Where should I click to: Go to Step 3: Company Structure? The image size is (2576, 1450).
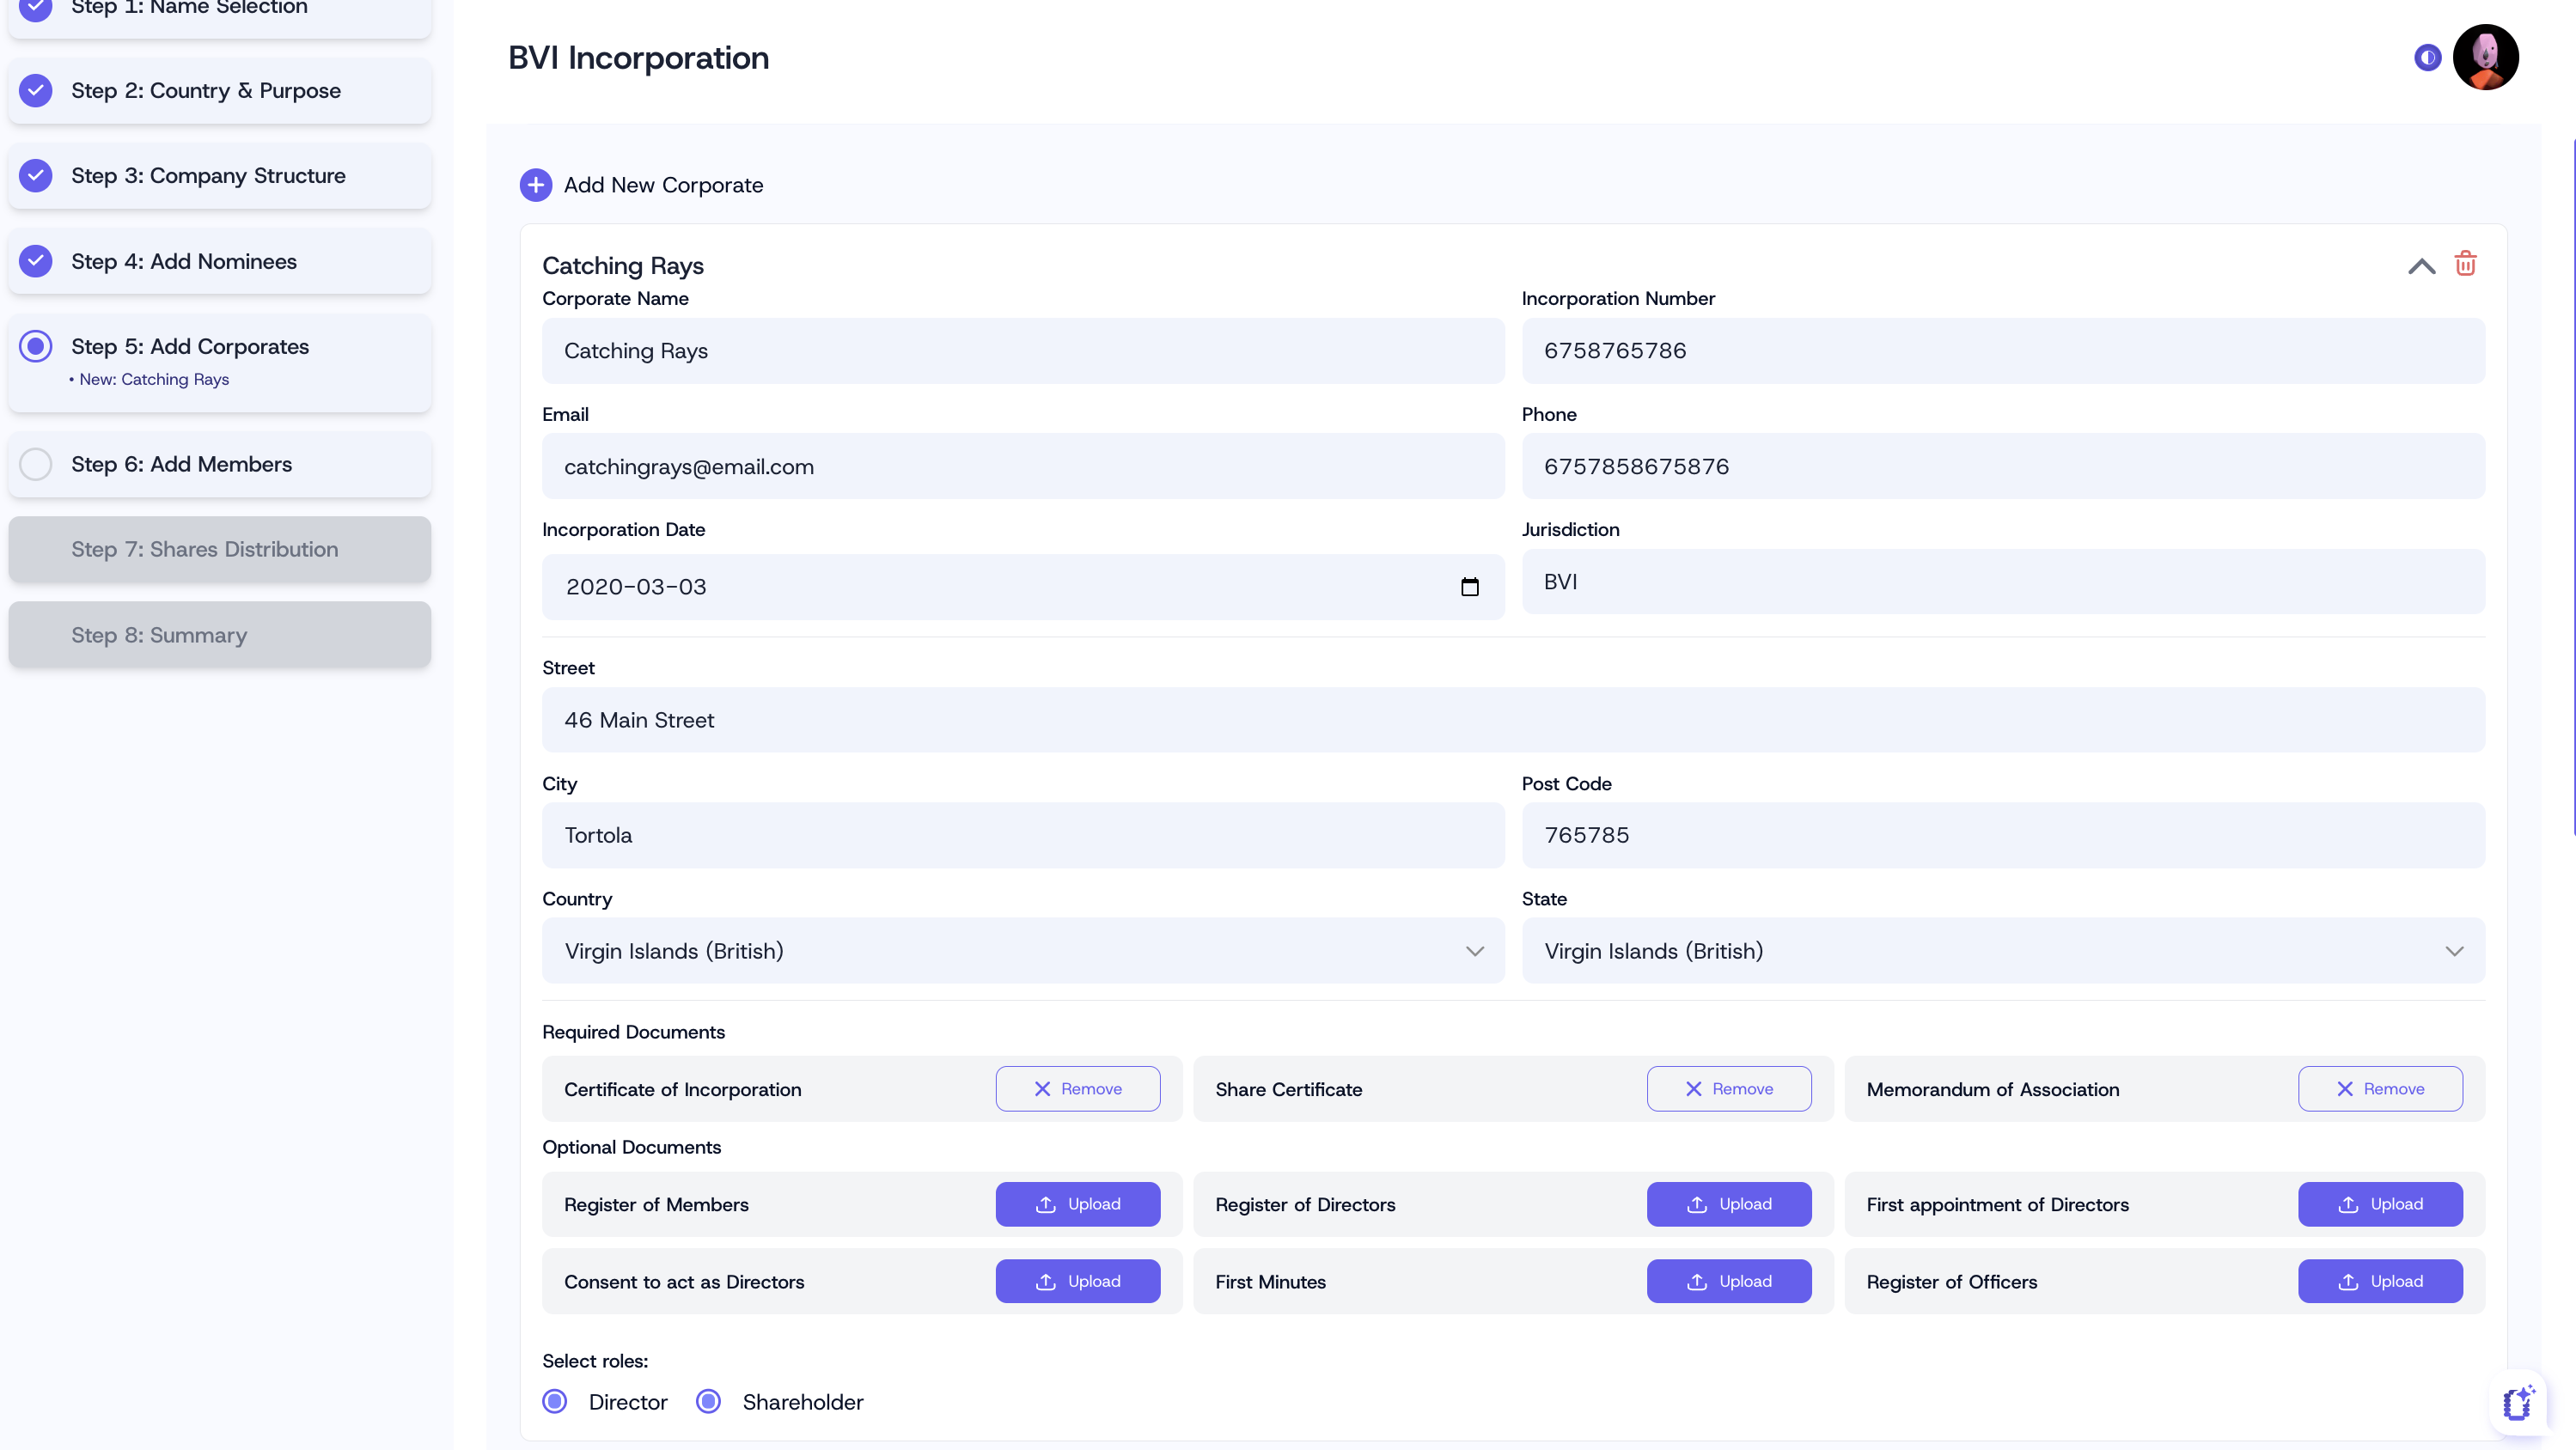point(208,176)
